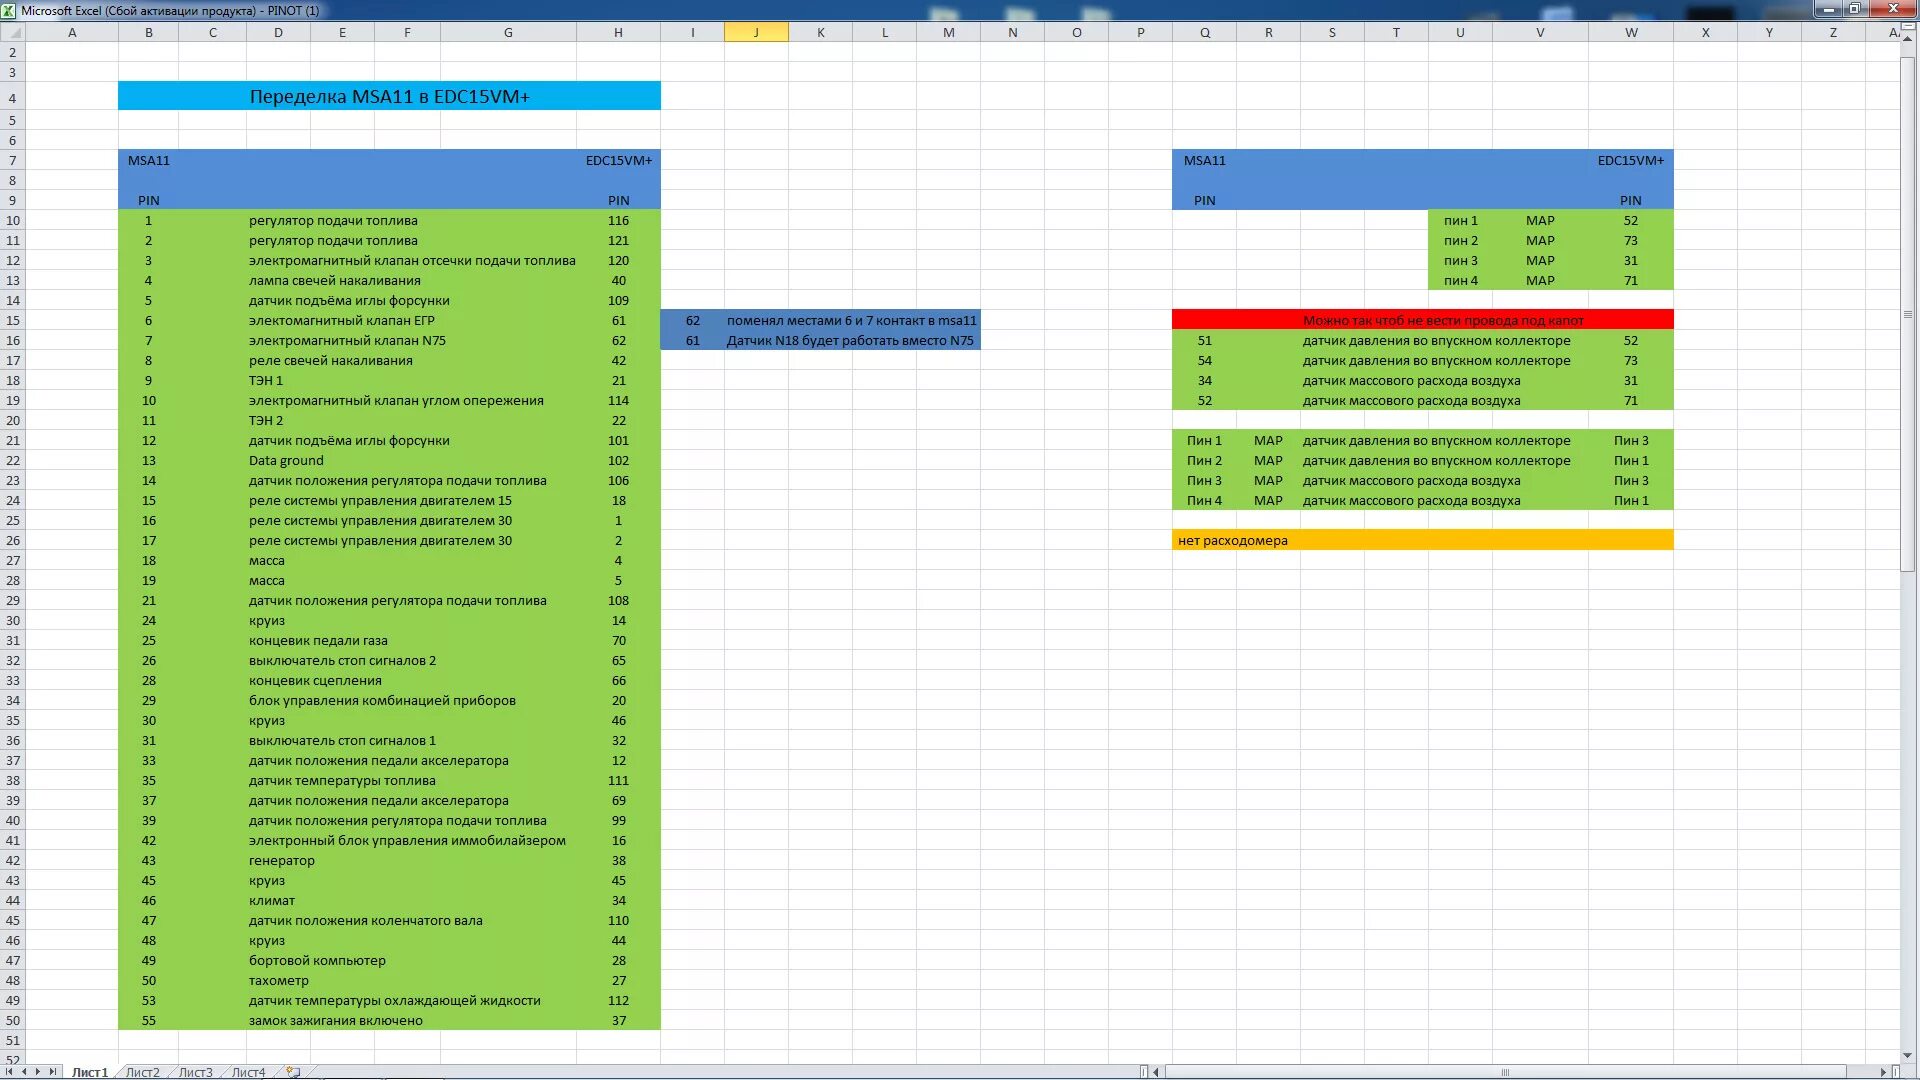
Task: Click vertical split box above scrollbar
Action: pos(1907,27)
